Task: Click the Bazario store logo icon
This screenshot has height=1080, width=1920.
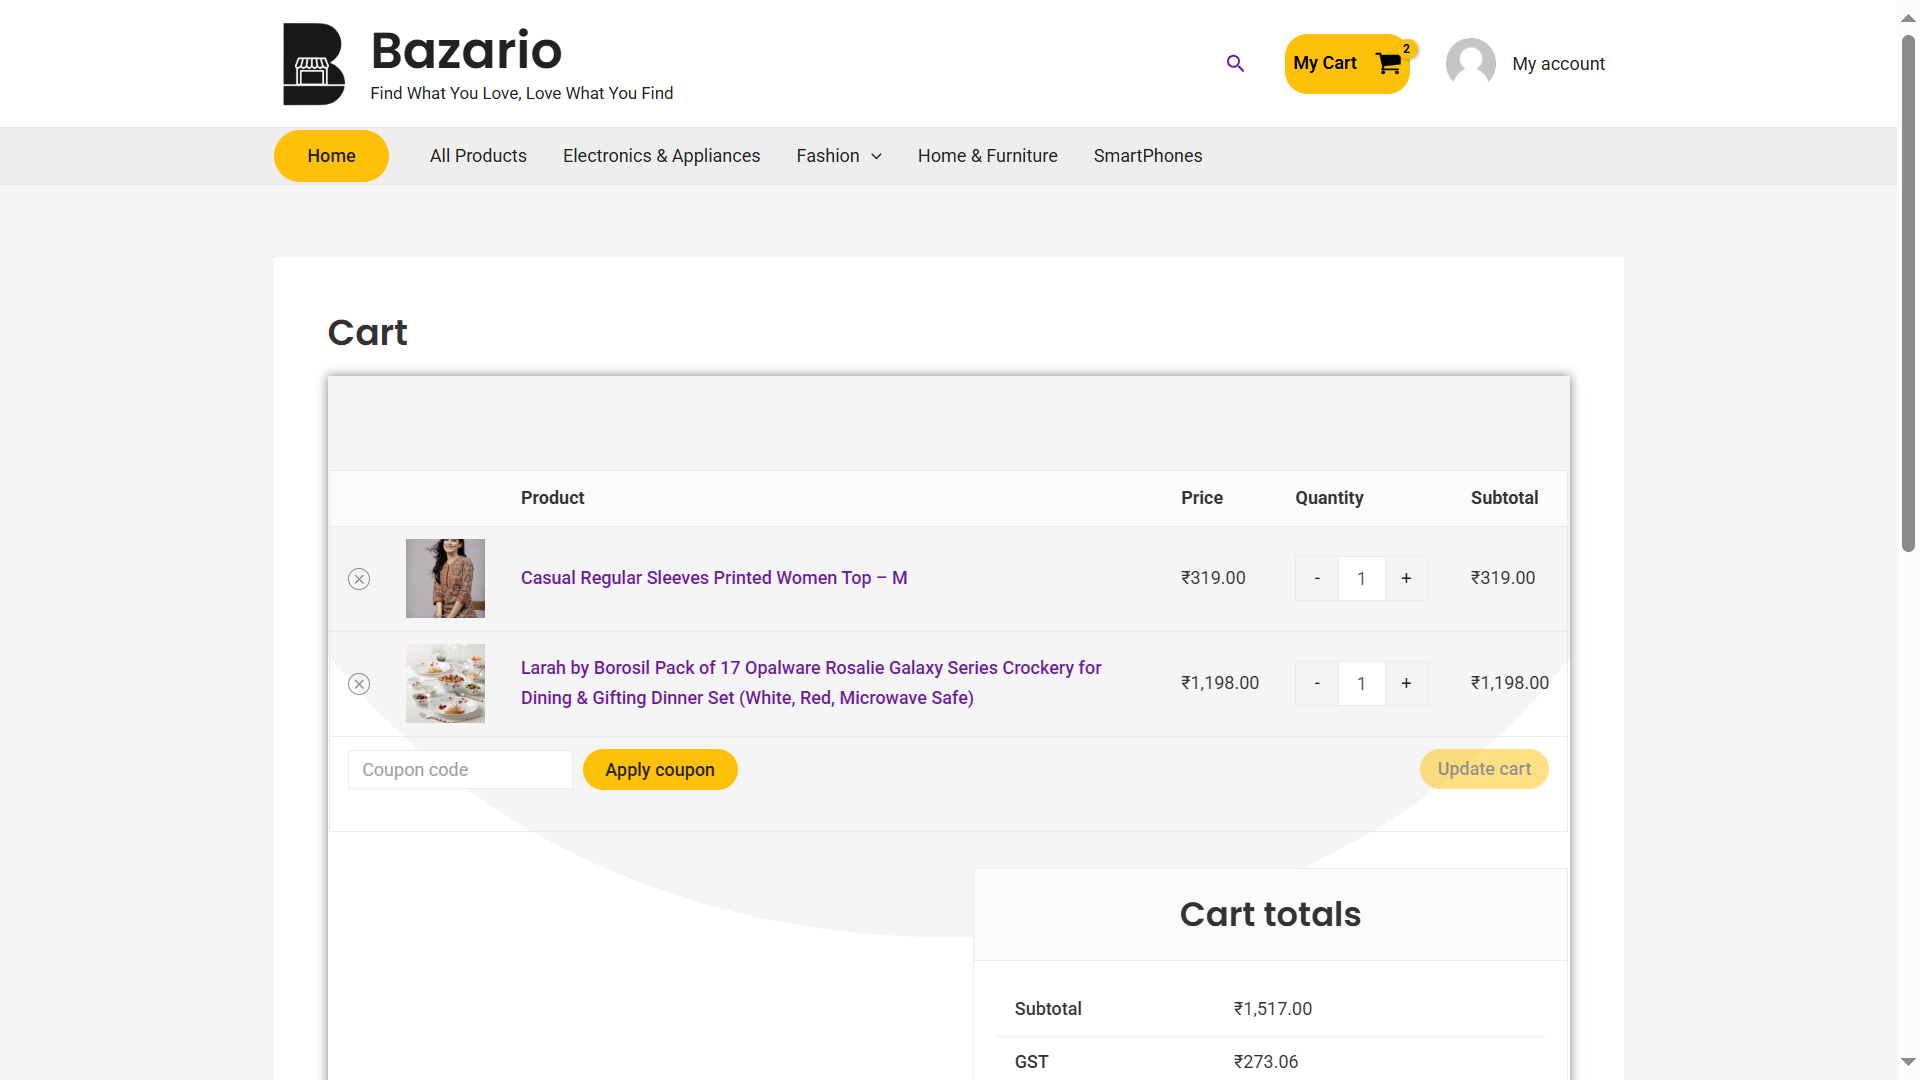Action: (x=313, y=64)
